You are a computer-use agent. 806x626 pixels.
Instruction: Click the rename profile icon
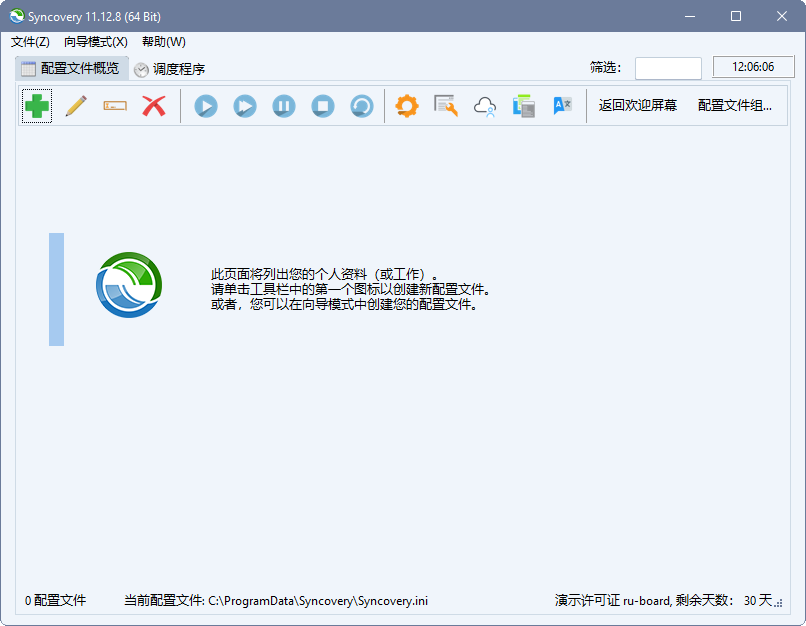[x=115, y=105]
